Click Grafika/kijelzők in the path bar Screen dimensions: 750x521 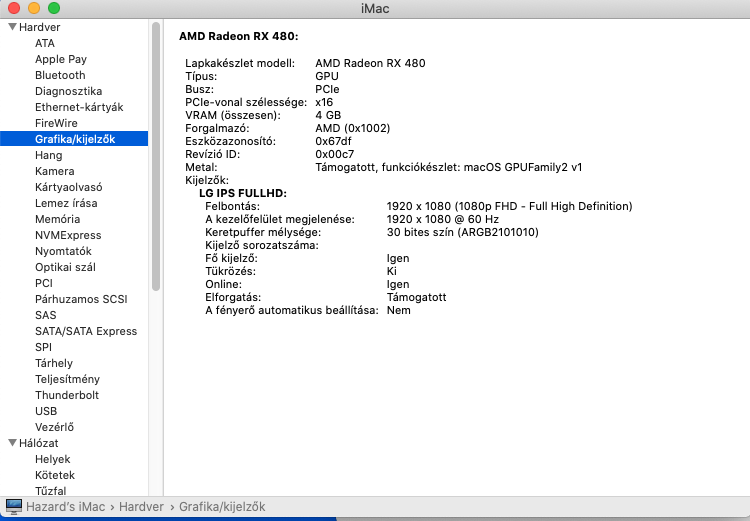pos(222,507)
